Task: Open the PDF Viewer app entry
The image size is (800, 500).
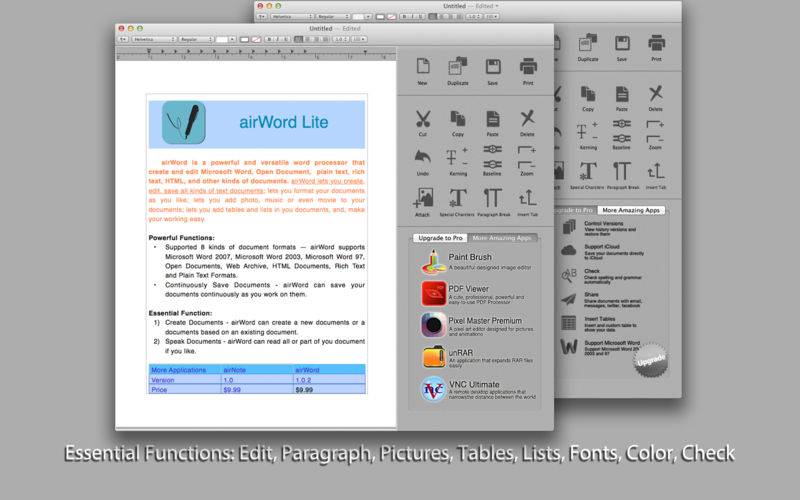Action: pos(475,293)
